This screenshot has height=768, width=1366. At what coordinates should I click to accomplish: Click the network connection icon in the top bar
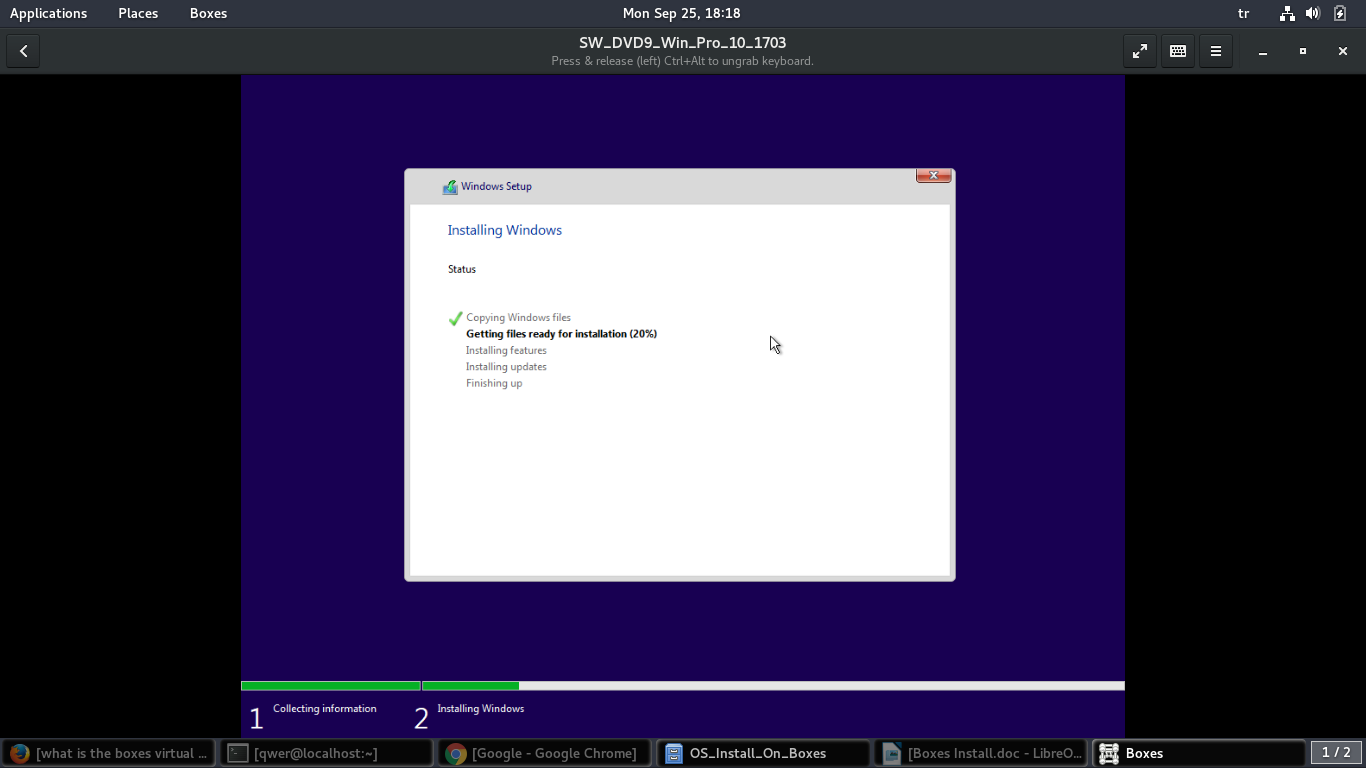coord(1287,13)
